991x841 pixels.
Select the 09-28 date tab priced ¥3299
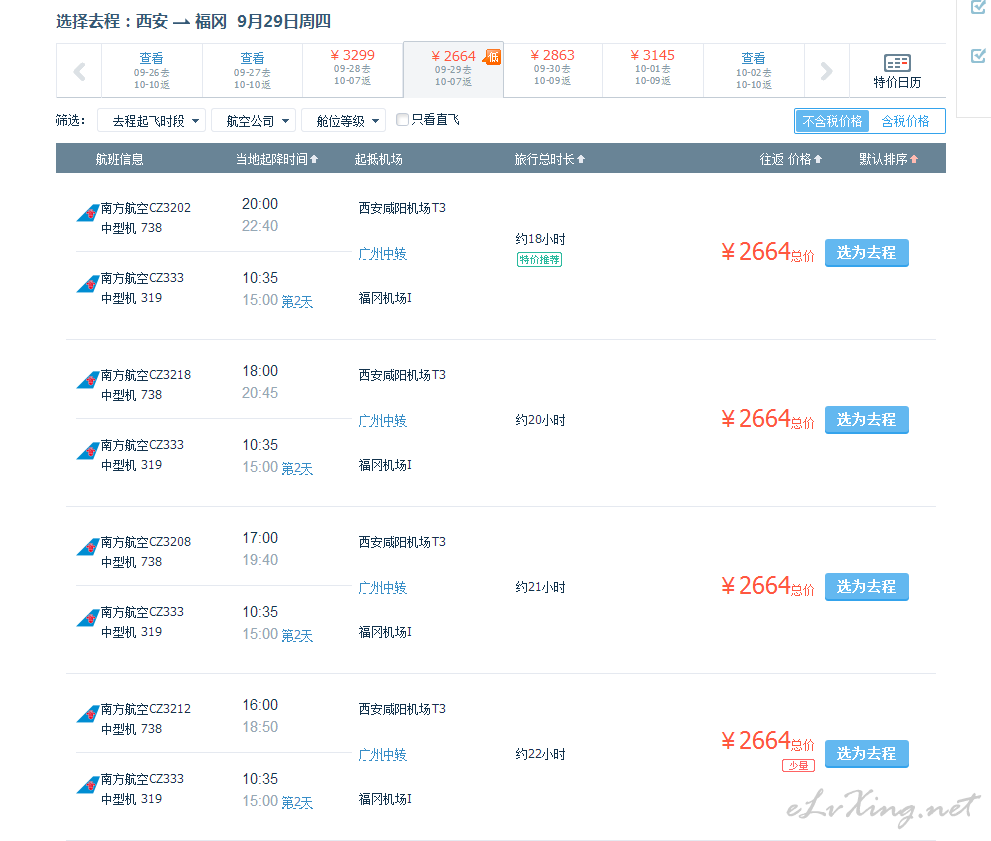[353, 70]
